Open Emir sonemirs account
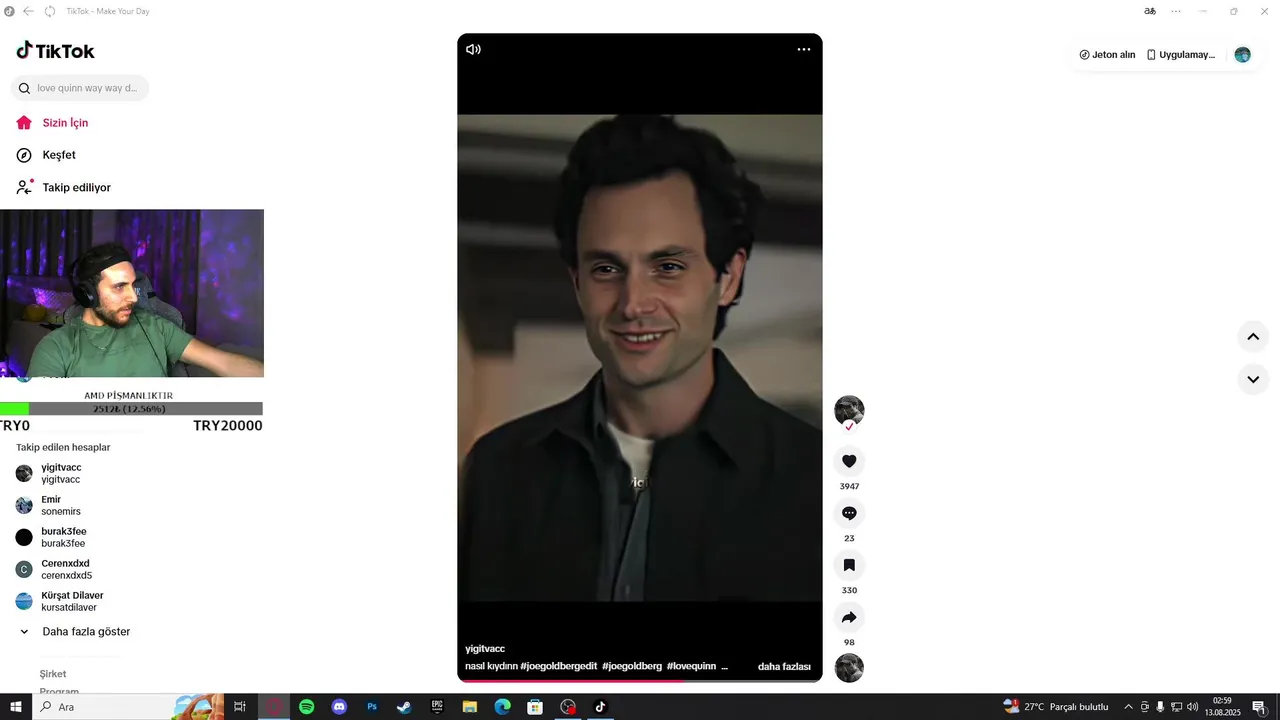The width and height of the screenshot is (1280, 720). (x=61, y=505)
